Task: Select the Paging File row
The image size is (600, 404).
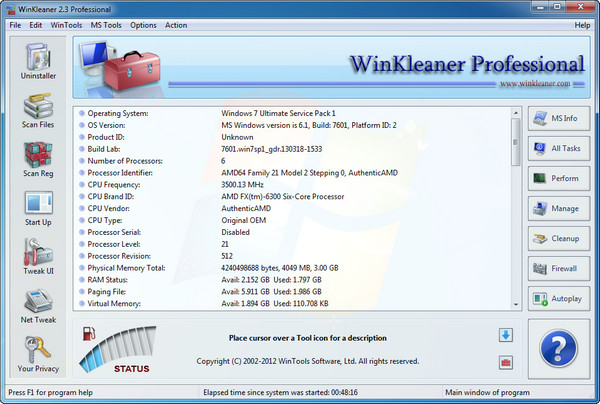Action: (293, 292)
